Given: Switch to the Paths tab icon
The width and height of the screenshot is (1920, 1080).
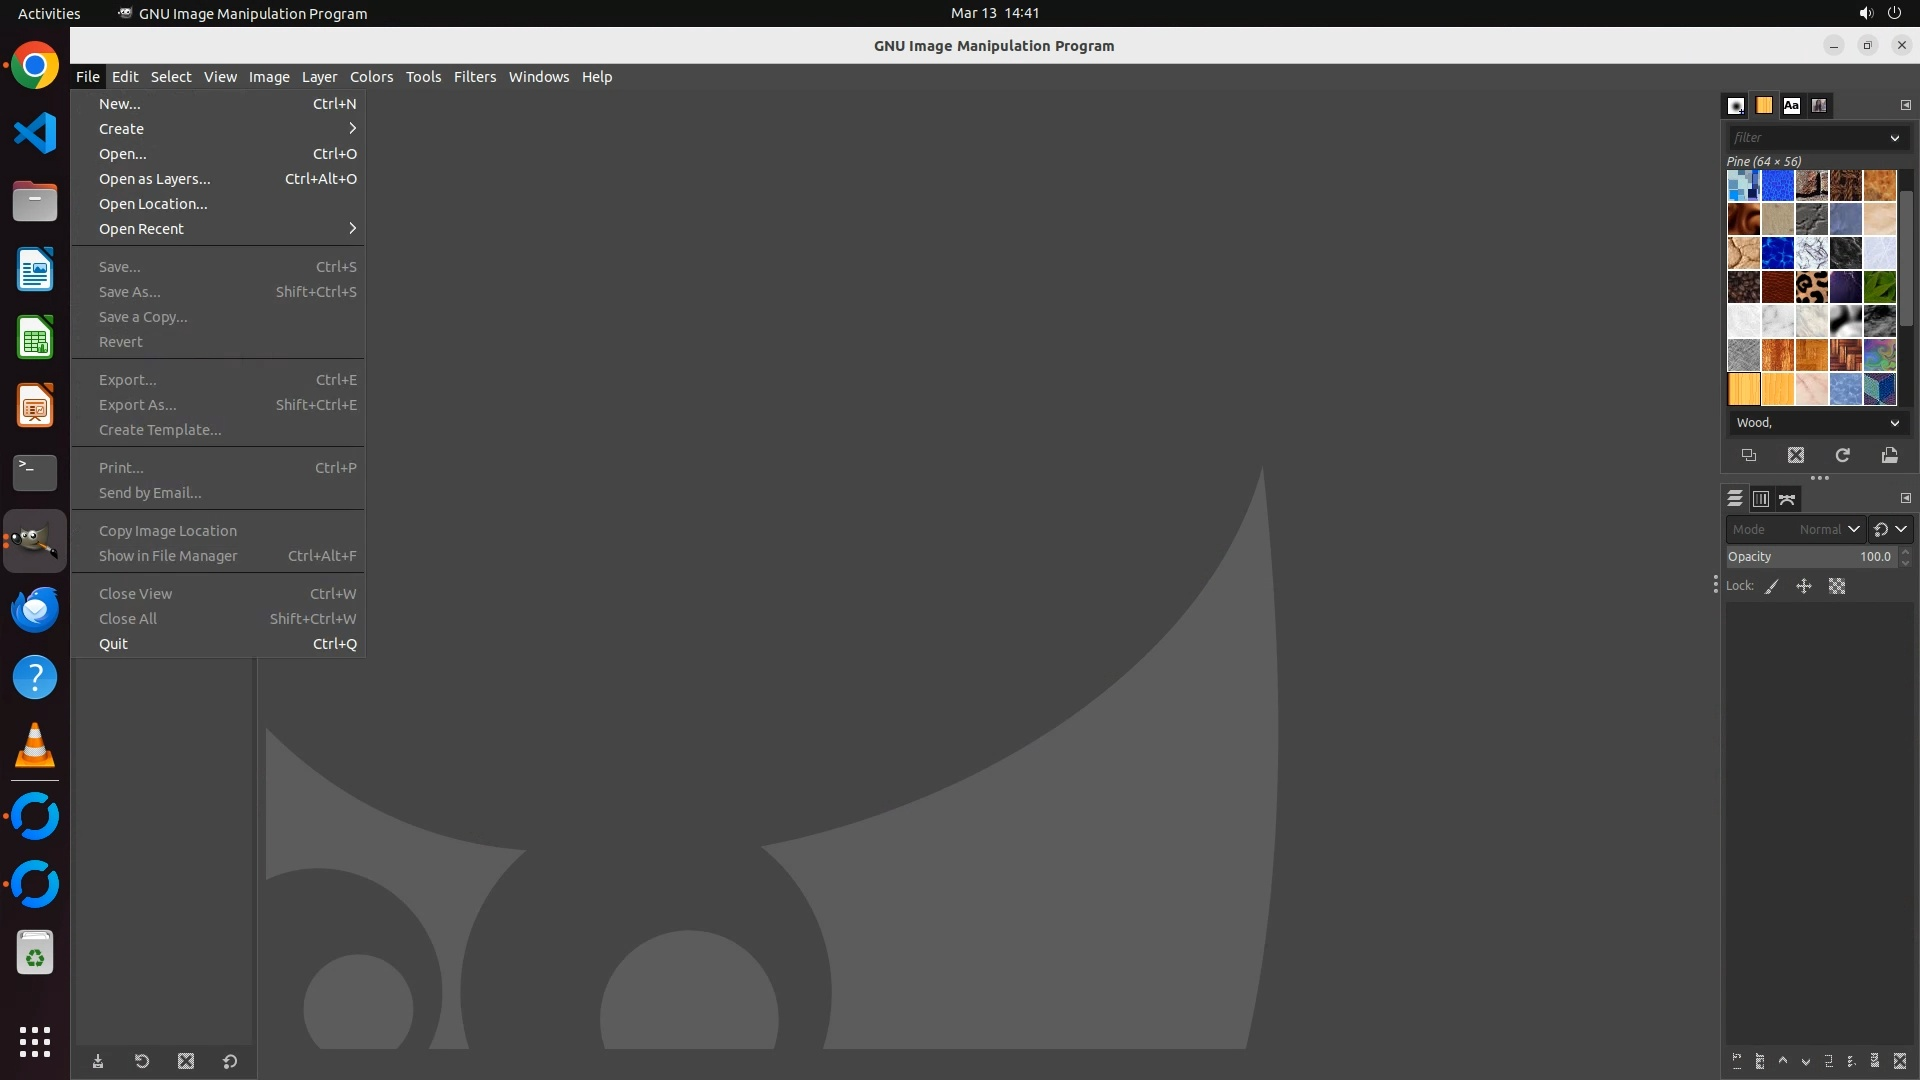Looking at the screenshot, I should tap(1787, 498).
